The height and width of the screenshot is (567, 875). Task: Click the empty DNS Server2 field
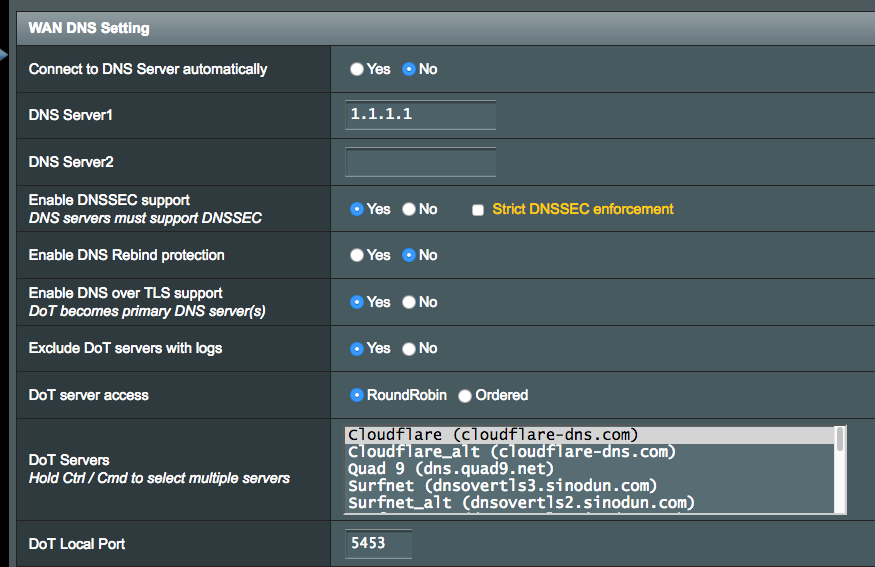(420, 161)
